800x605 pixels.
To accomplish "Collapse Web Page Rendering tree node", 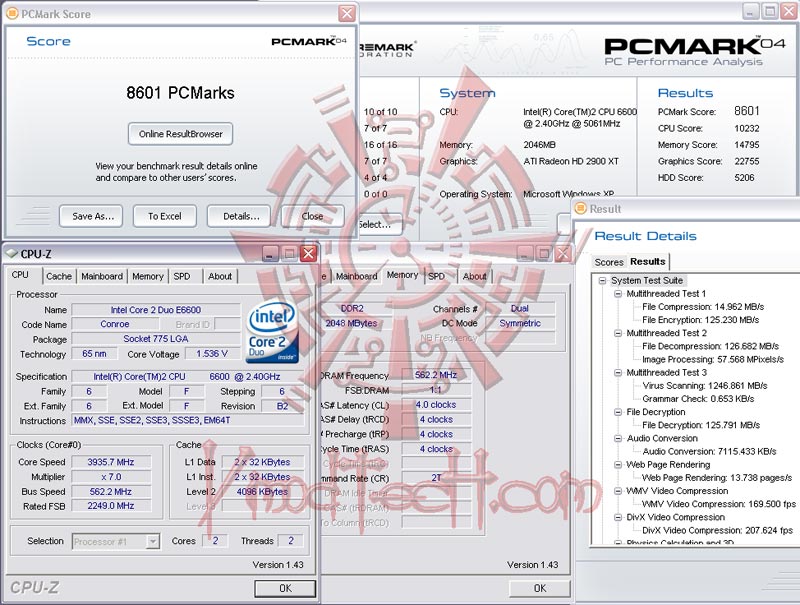I will pyautogui.click(x=618, y=465).
